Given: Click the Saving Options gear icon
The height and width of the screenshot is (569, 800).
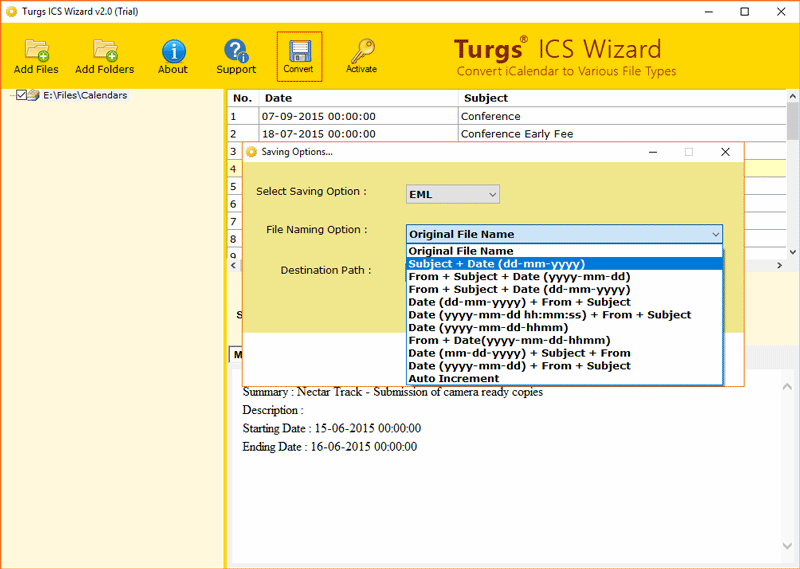Looking at the screenshot, I should coord(251,152).
